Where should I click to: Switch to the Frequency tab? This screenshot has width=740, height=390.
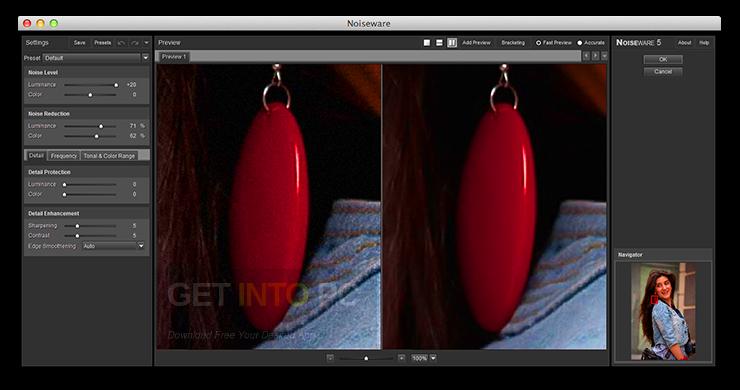coord(64,156)
